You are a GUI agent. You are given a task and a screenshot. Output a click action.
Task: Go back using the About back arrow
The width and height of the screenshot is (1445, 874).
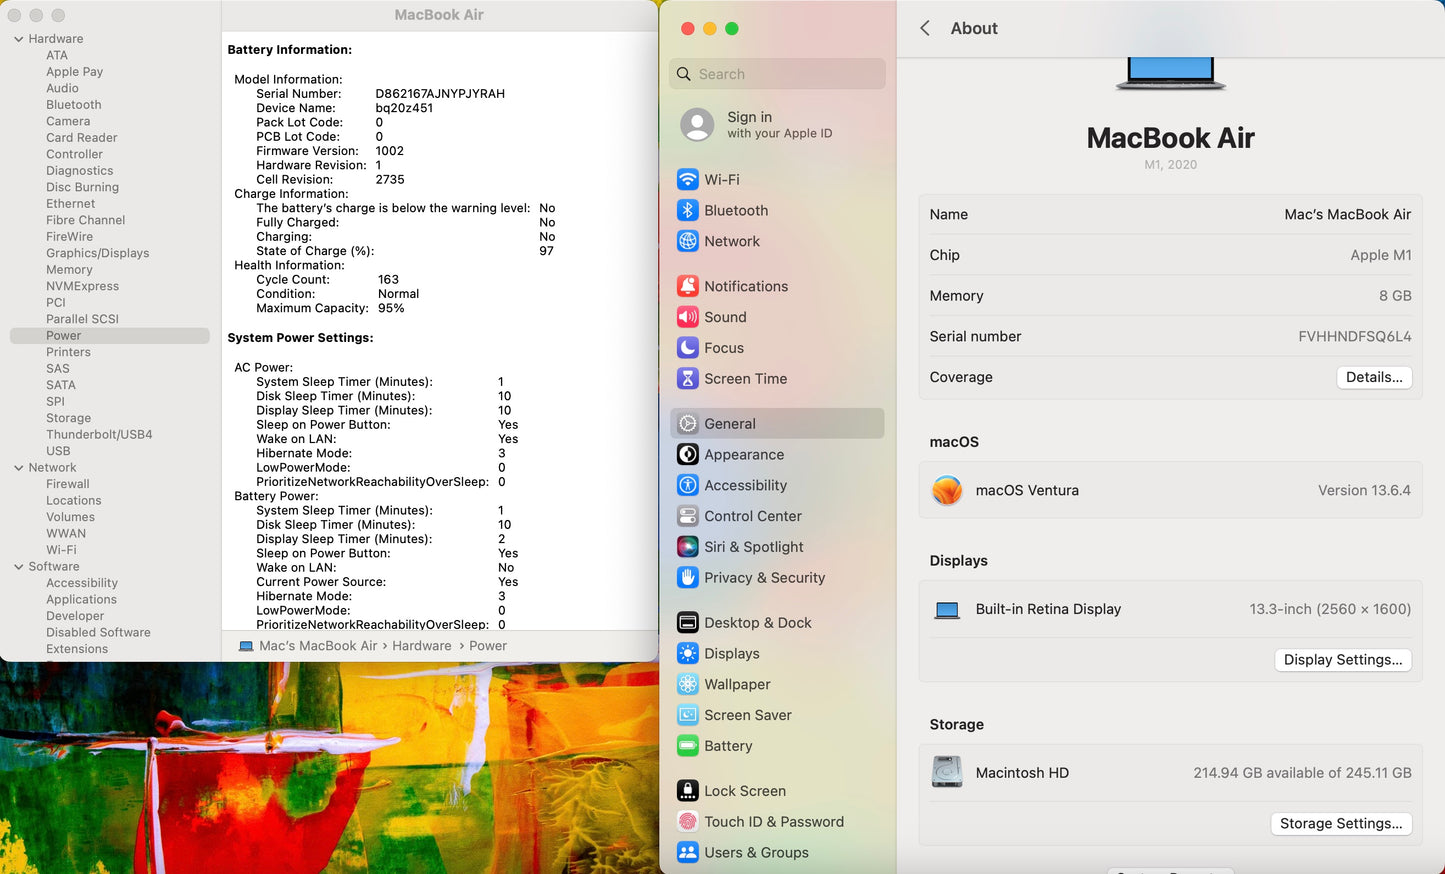pos(925,29)
